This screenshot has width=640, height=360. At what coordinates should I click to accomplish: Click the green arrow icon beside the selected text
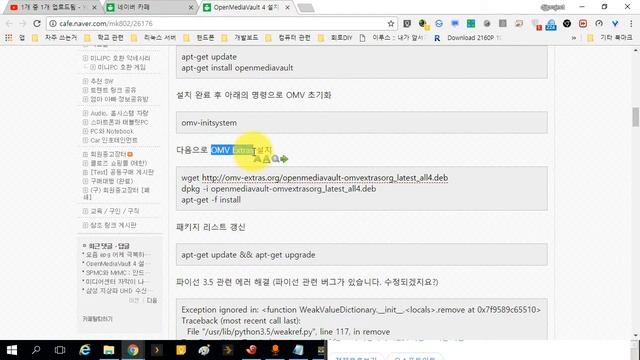[284, 159]
